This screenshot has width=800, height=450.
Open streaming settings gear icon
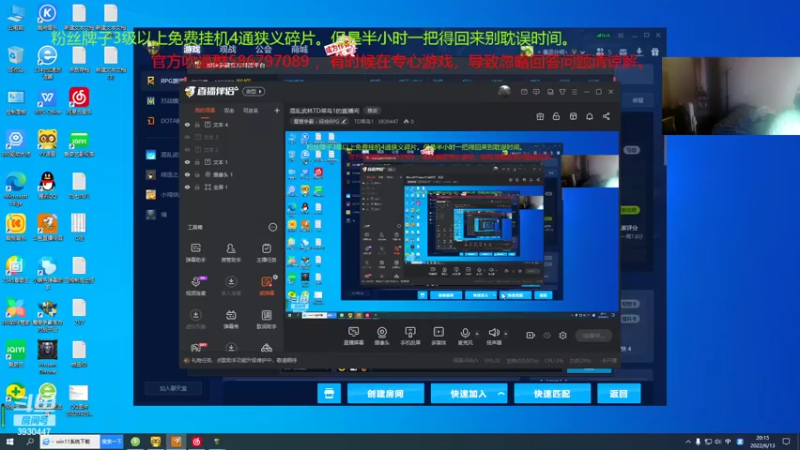tap(563, 335)
